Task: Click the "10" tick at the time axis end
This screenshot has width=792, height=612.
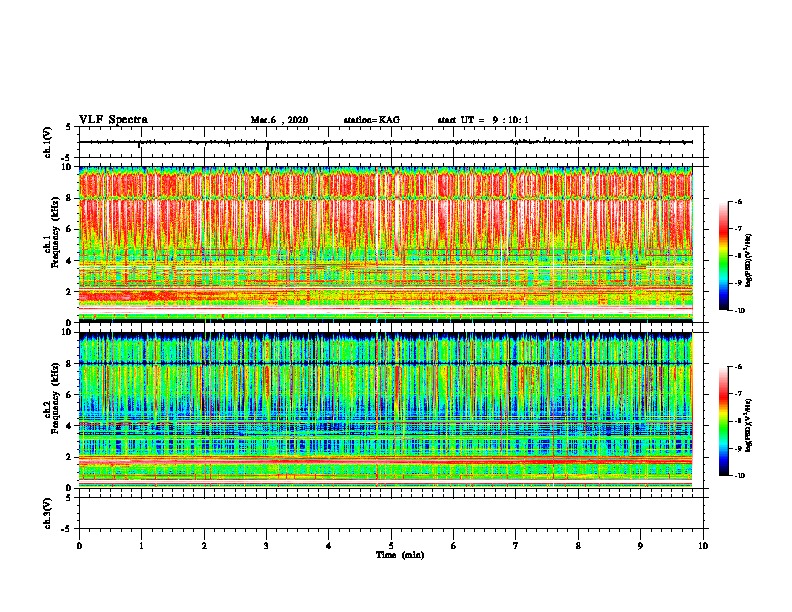Action: point(703,546)
